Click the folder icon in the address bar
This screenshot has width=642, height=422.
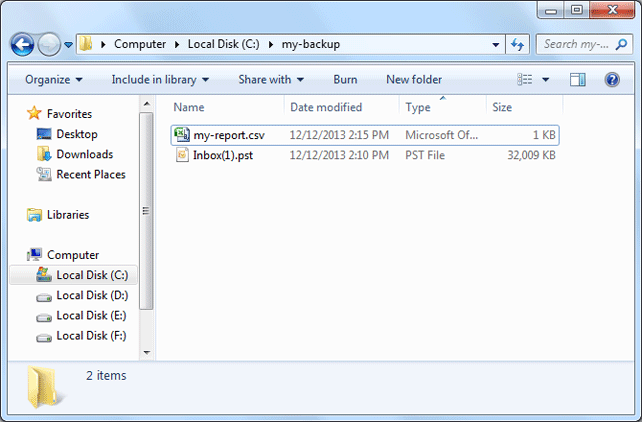pos(86,44)
